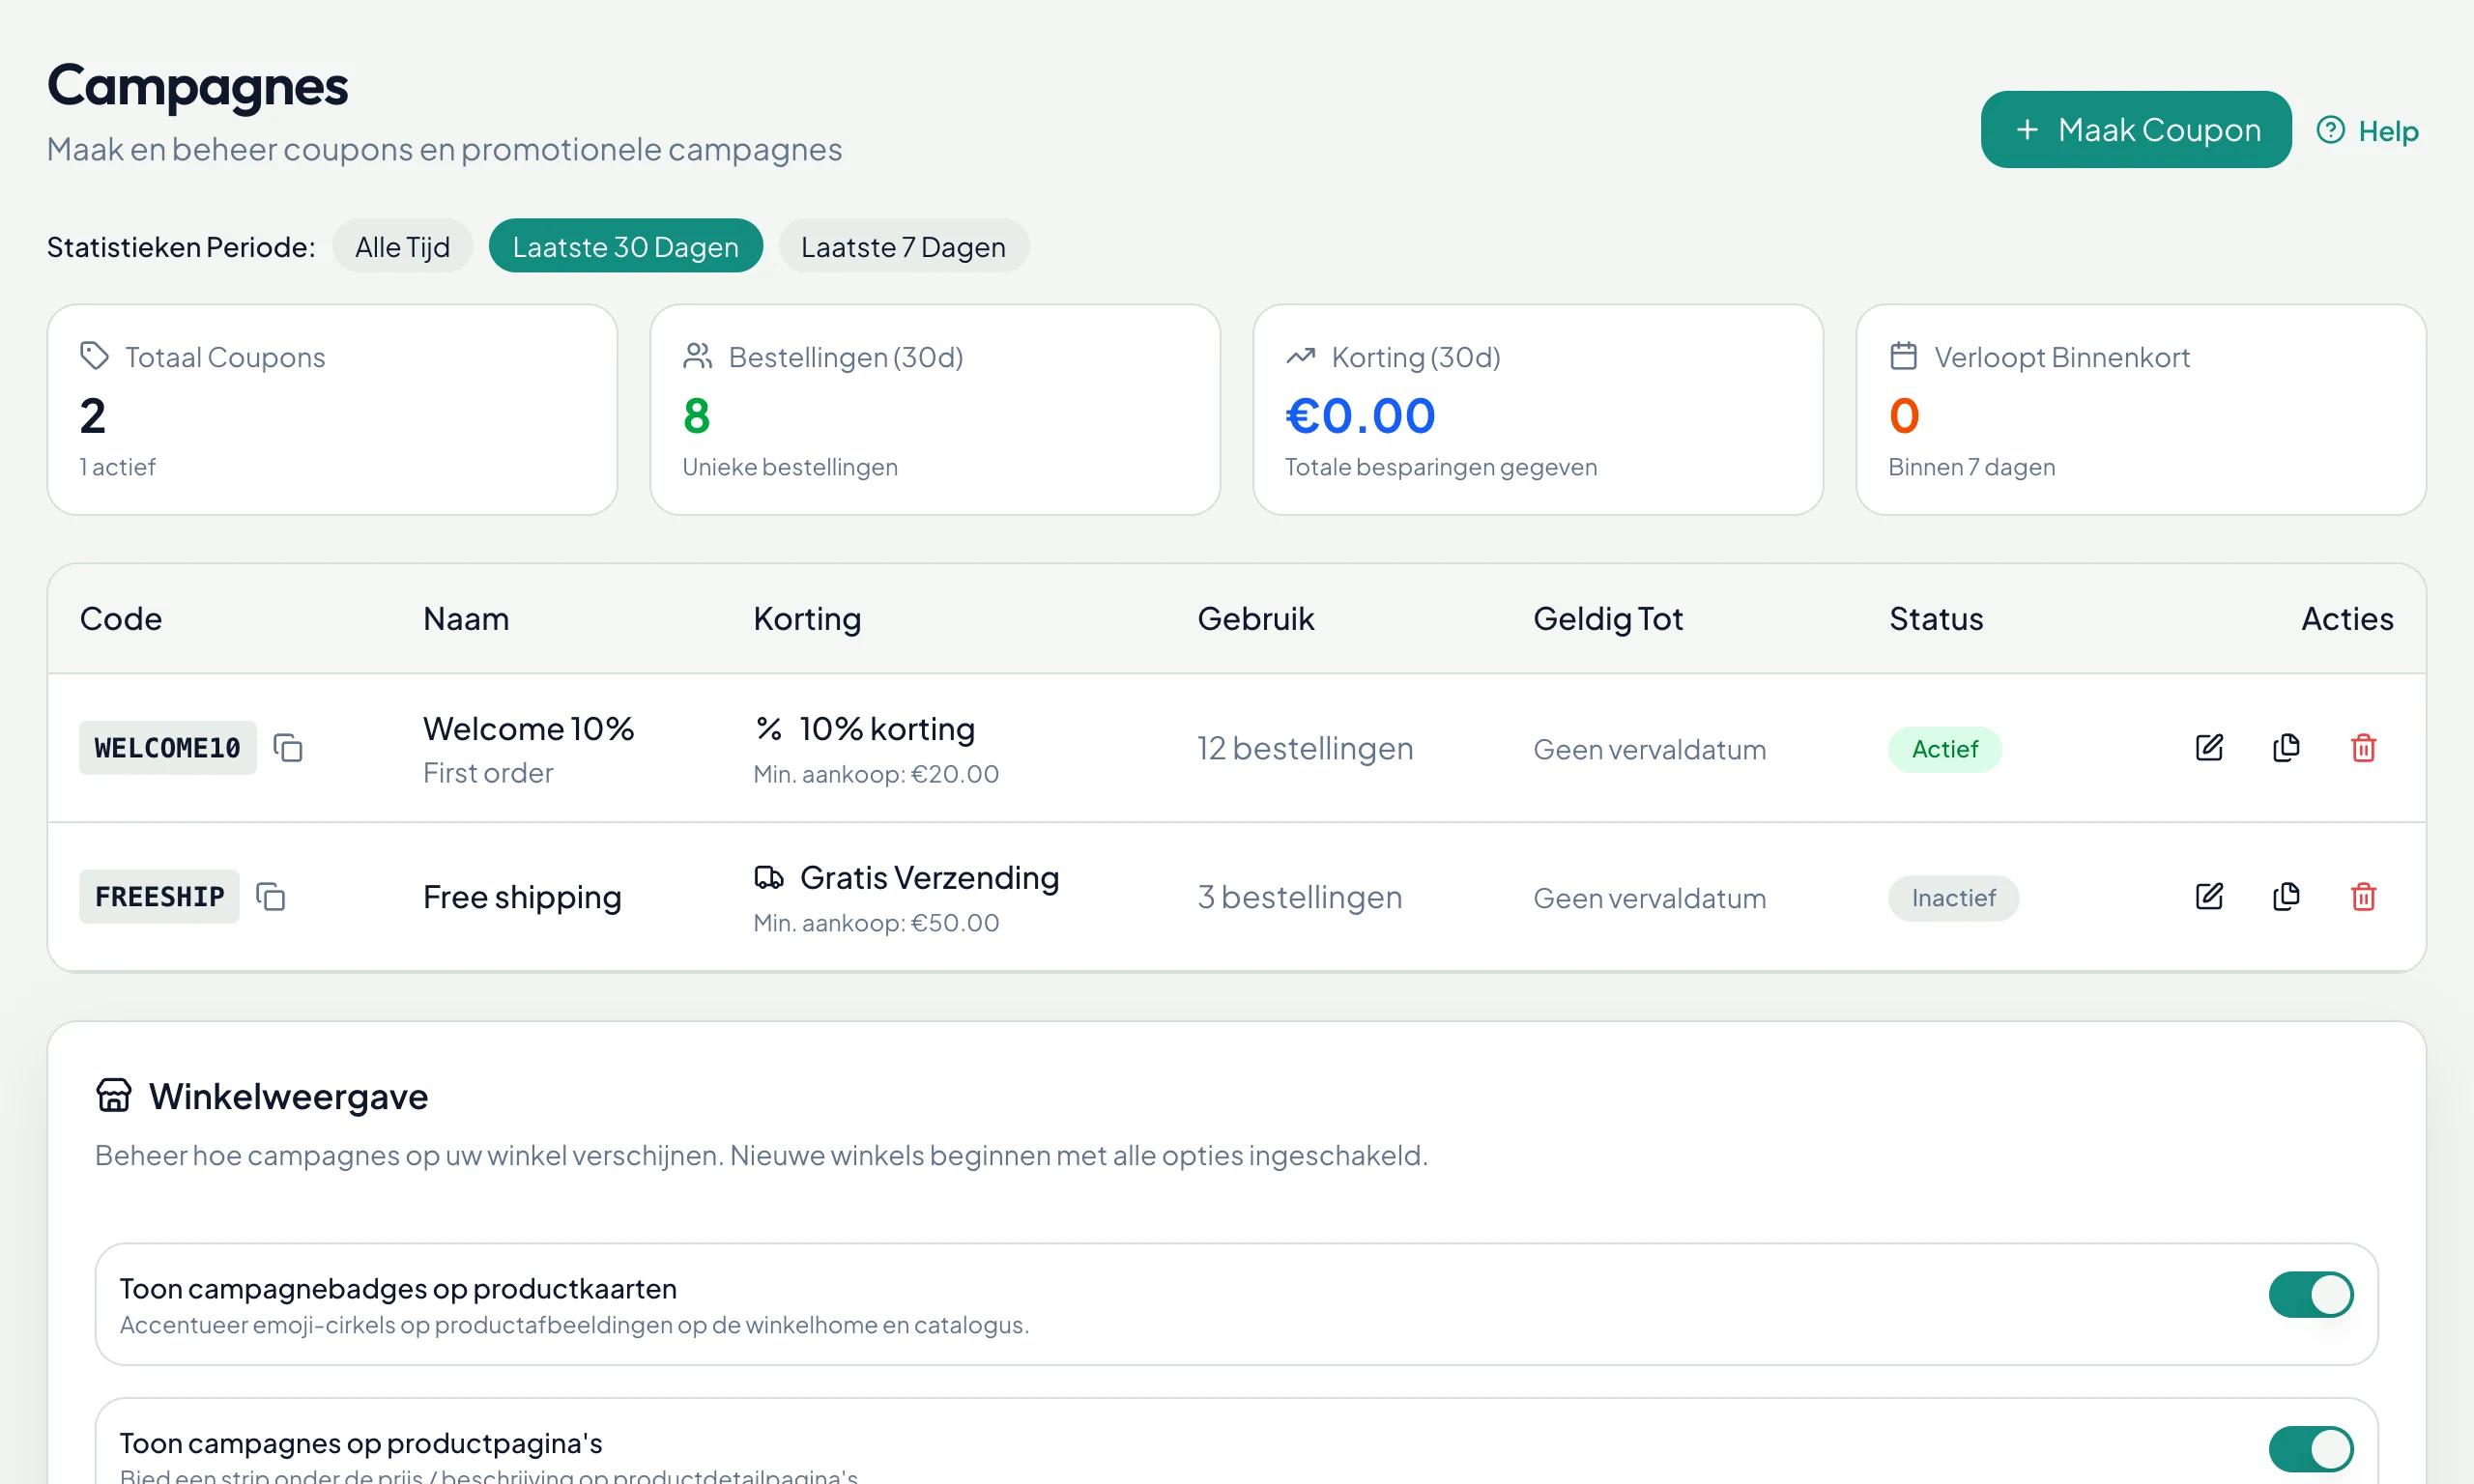The image size is (2474, 1484).
Task: Copy the WELCOME10 coupon code
Action: (x=288, y=748)
